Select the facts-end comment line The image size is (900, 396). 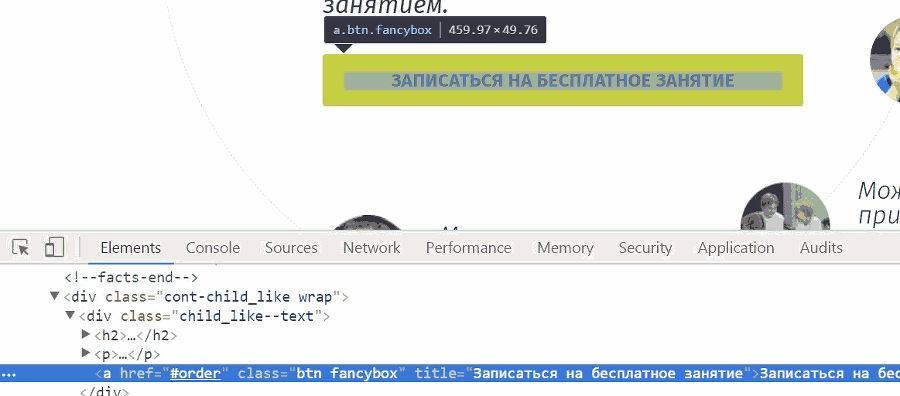131,278
